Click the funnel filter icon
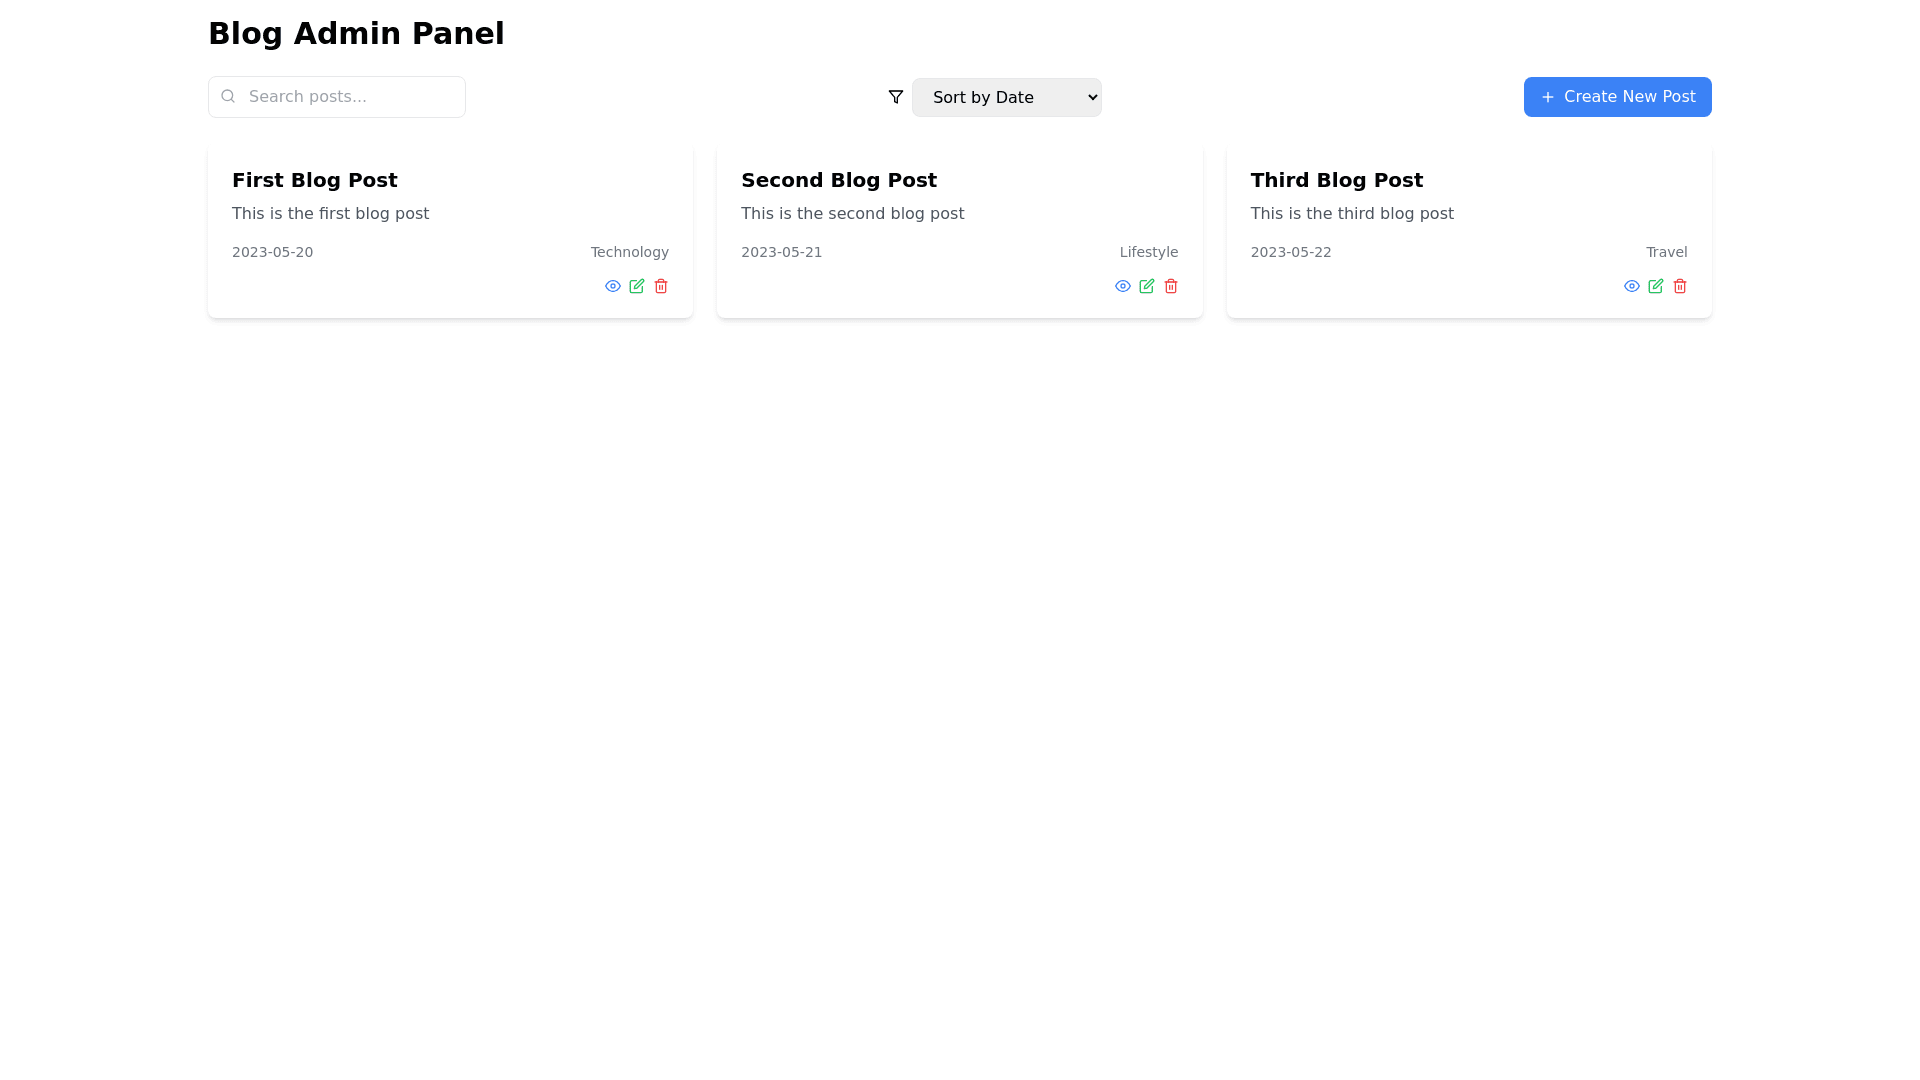 895,97
